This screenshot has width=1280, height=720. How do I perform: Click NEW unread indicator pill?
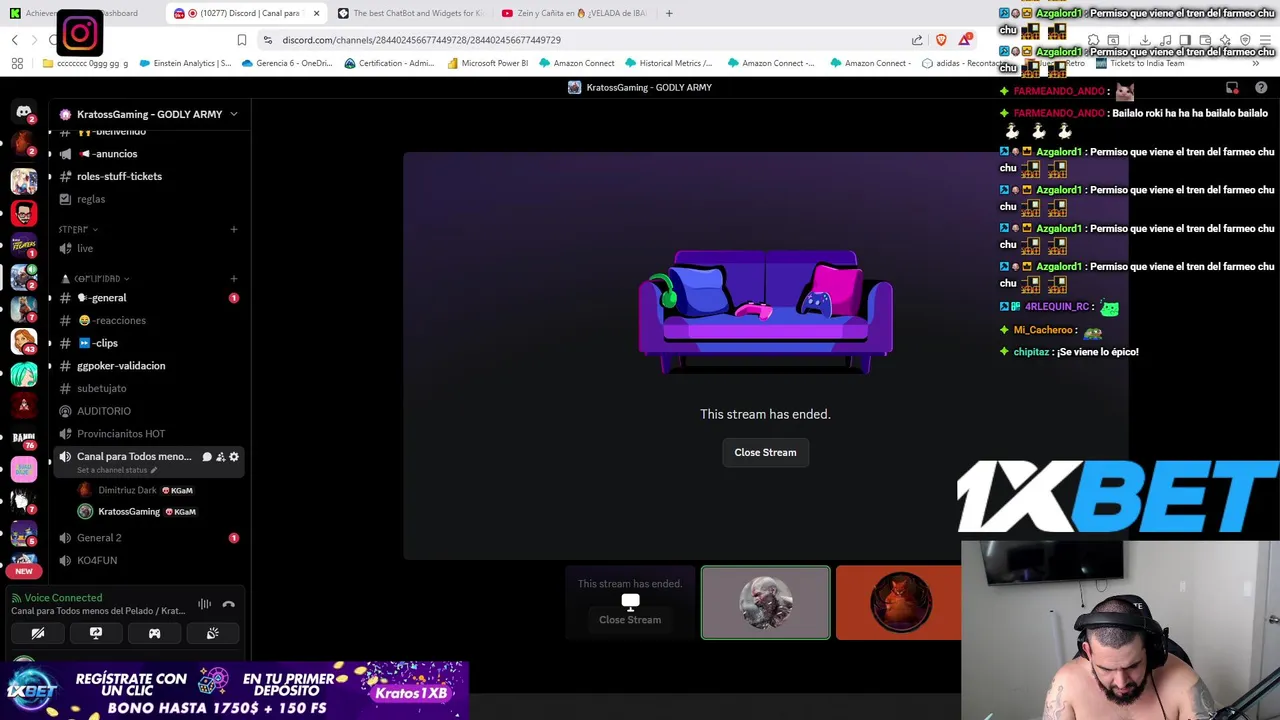coord(24,571)
